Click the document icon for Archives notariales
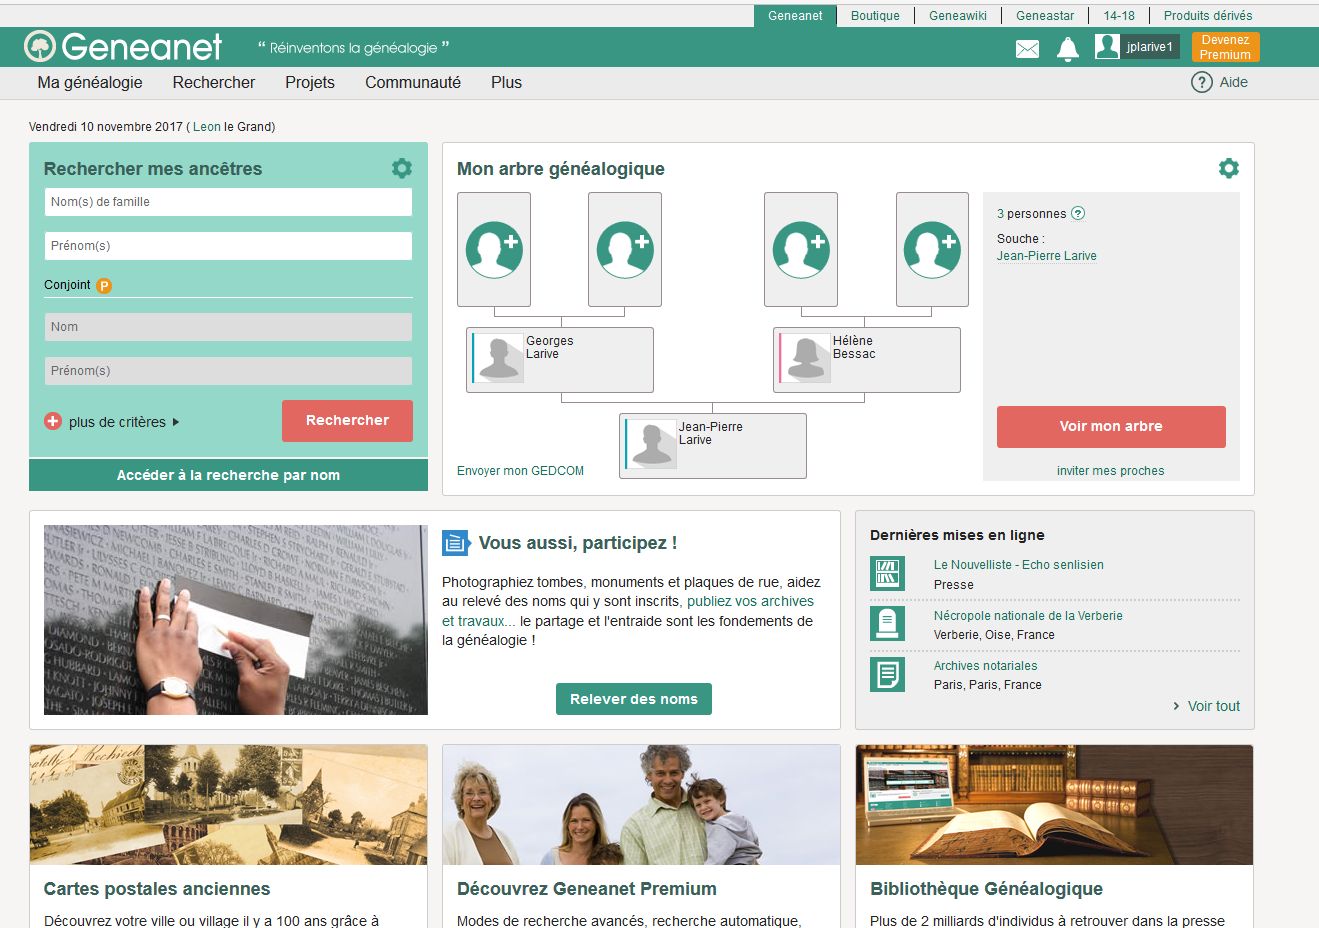1319x928 pixels. [887, 674]
